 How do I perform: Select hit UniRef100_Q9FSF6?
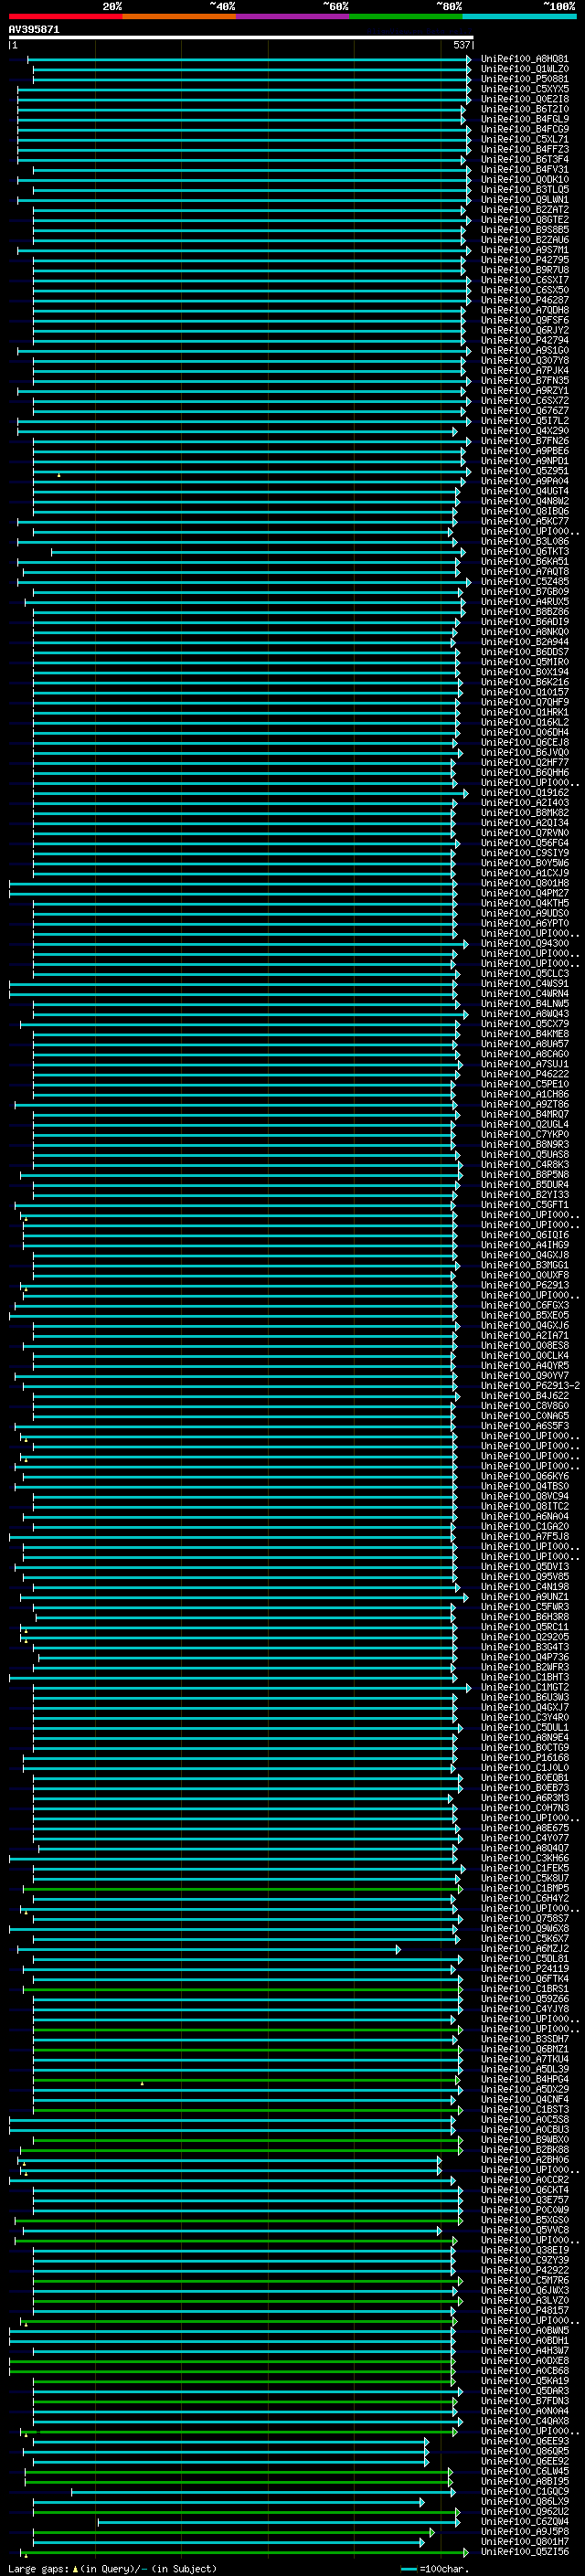525,320
